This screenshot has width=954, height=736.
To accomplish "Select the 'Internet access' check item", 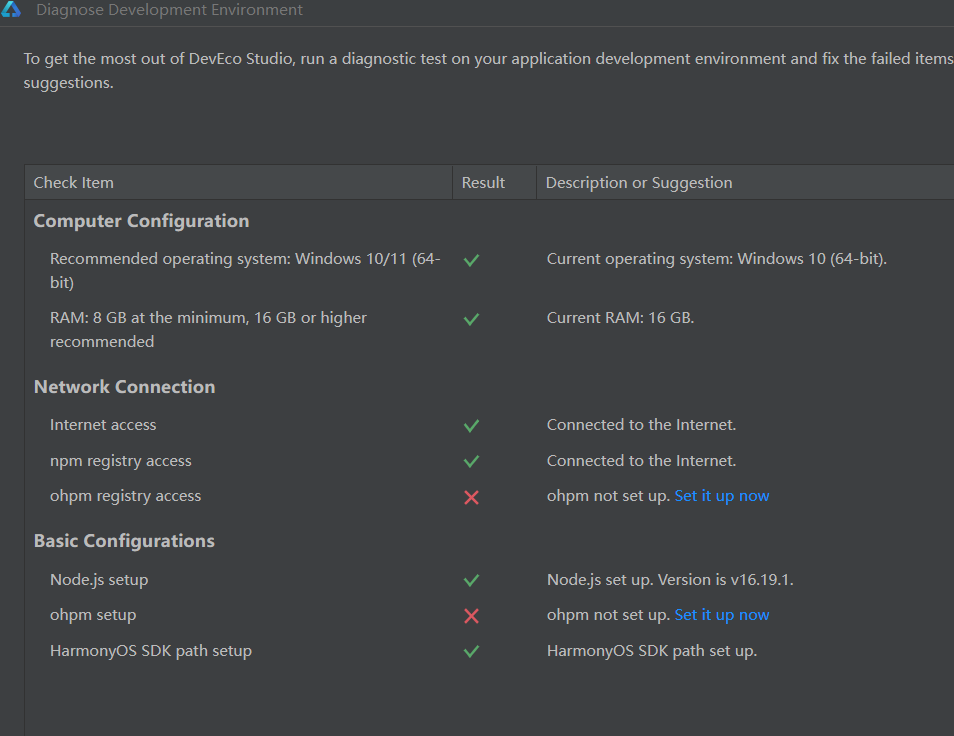I will pyautogui.click(x=103, y=425).
